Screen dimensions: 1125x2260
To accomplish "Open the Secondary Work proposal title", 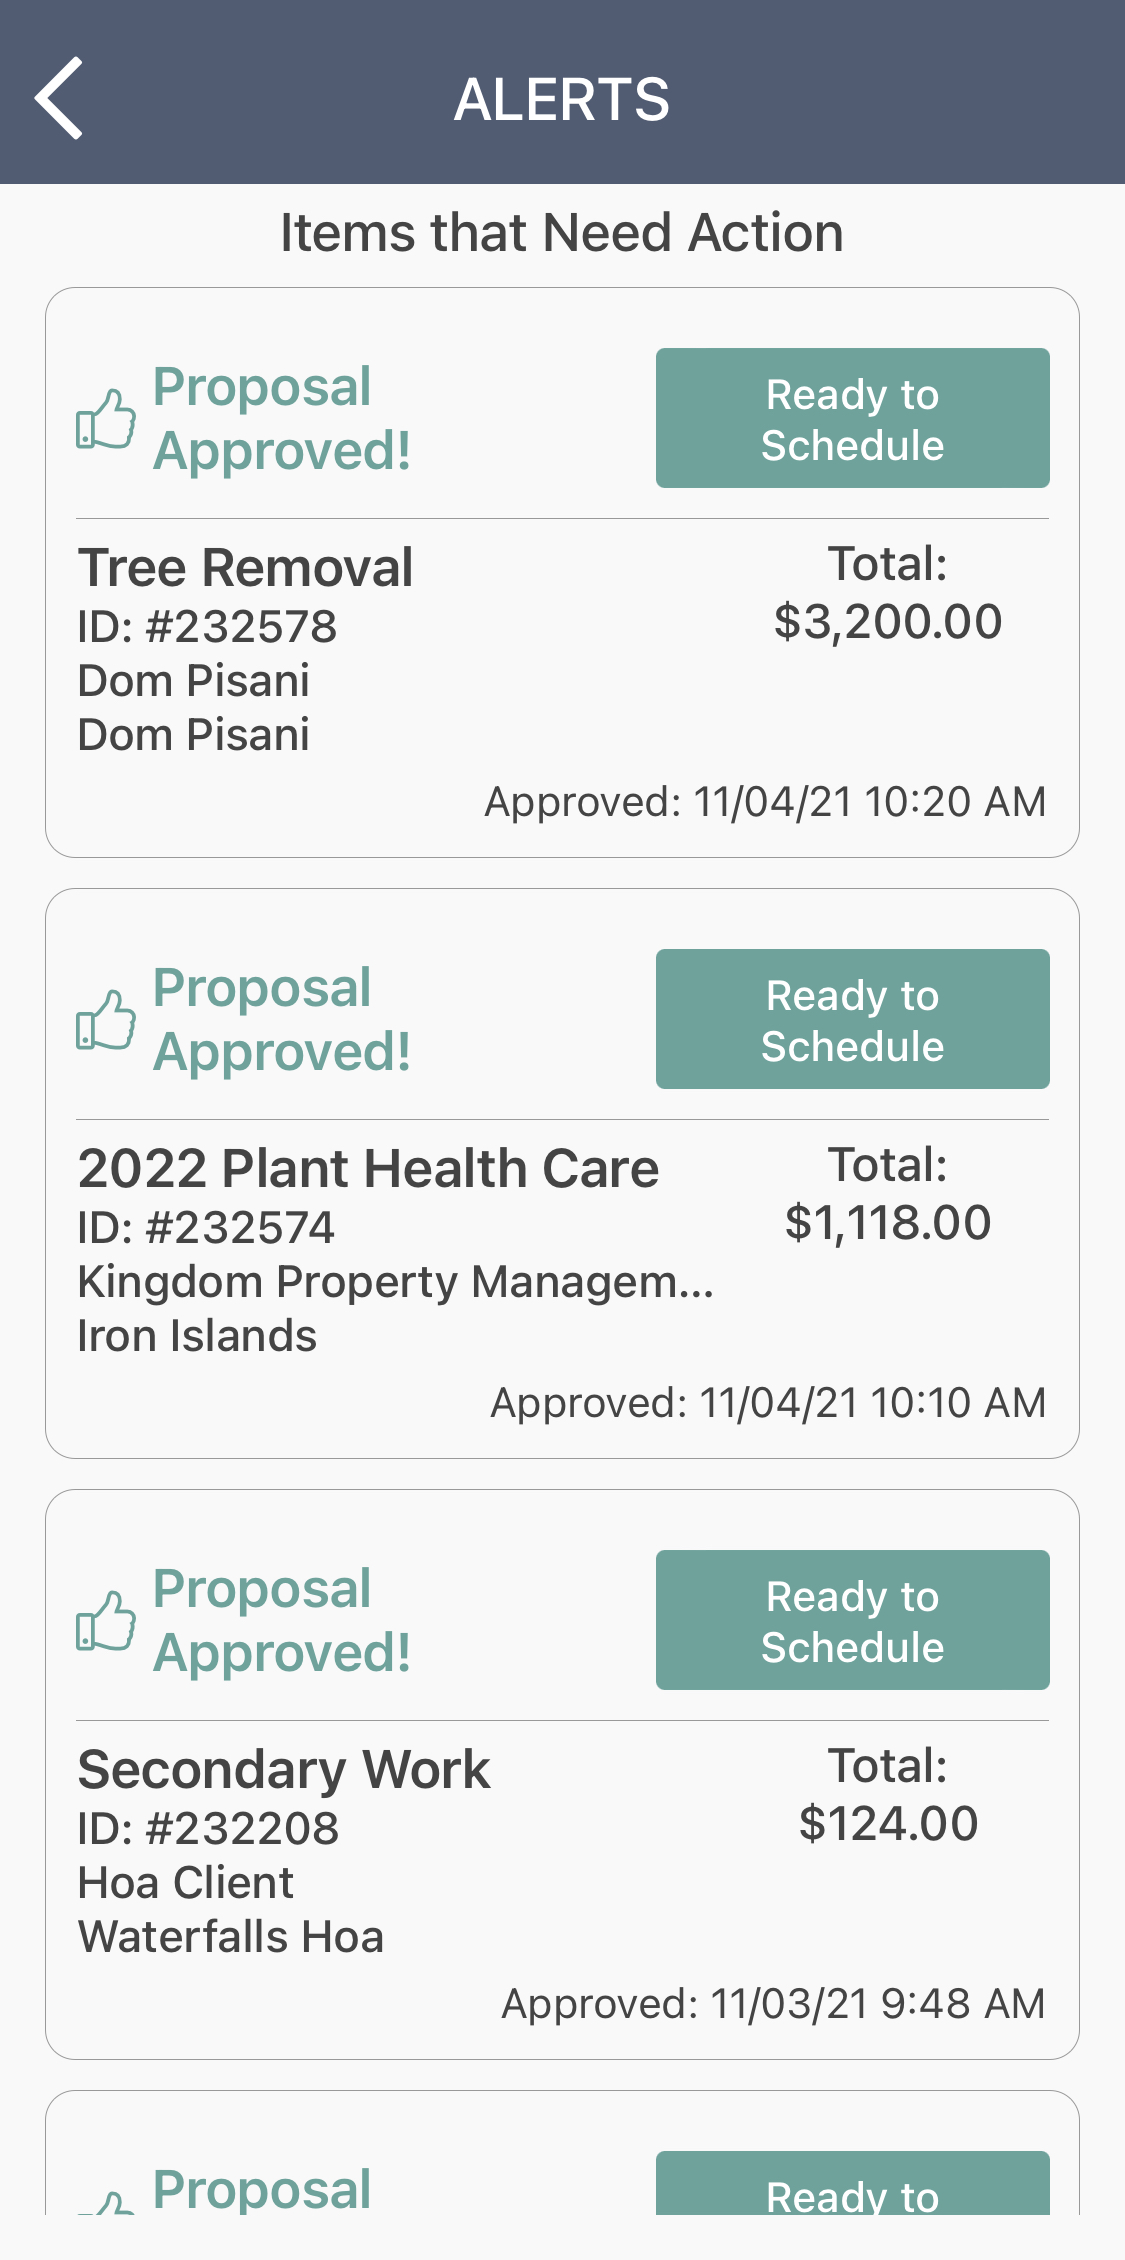I will [x=284, y=1770].
